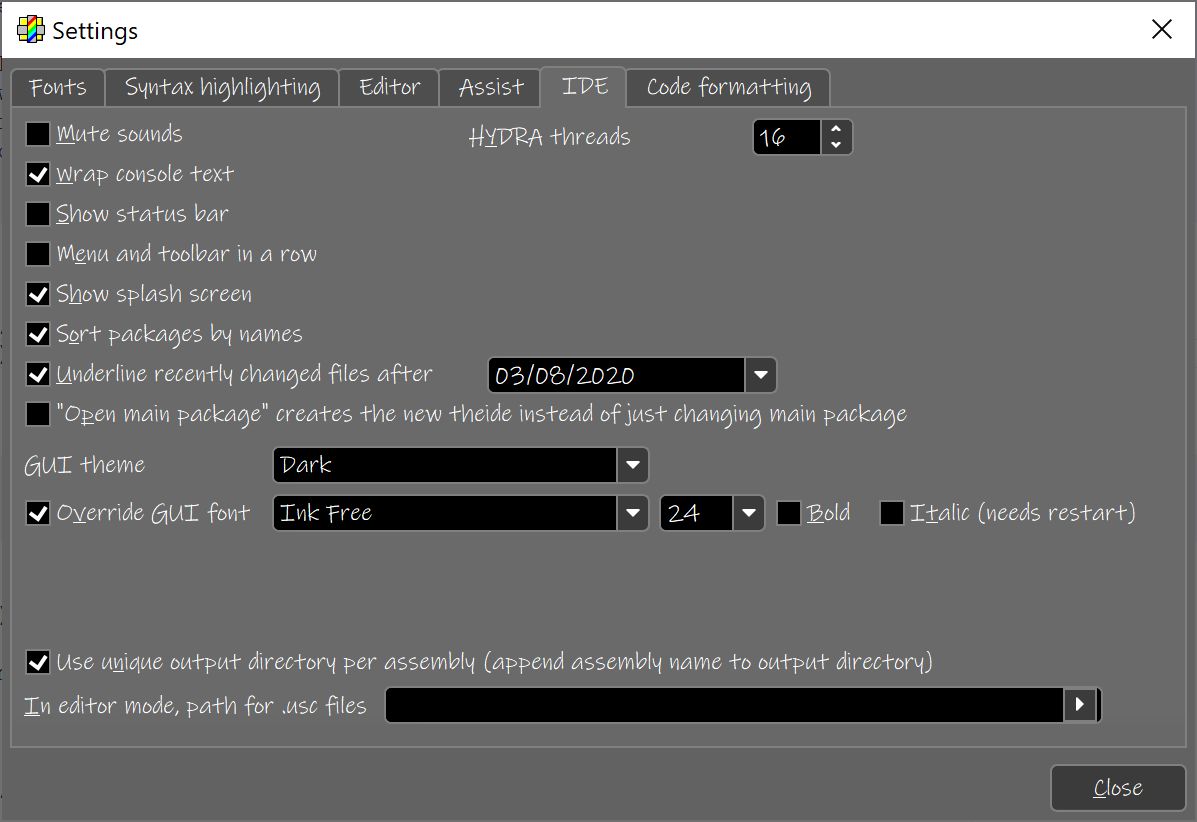Toggle Sort packages by names
1197x822 pixels.
pos(38,334)
